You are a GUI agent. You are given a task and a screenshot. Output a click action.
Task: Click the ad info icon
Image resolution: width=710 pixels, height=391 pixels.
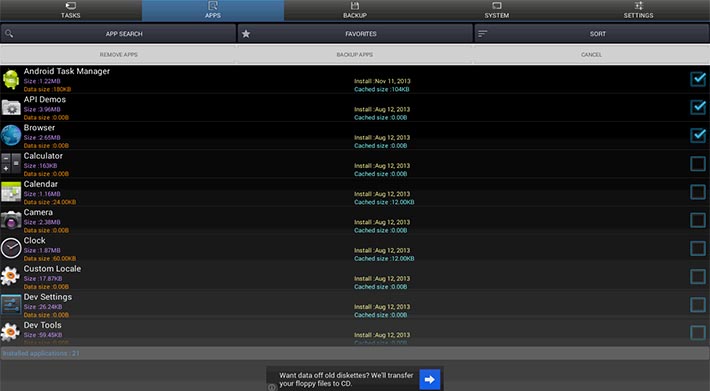[271, 387]
